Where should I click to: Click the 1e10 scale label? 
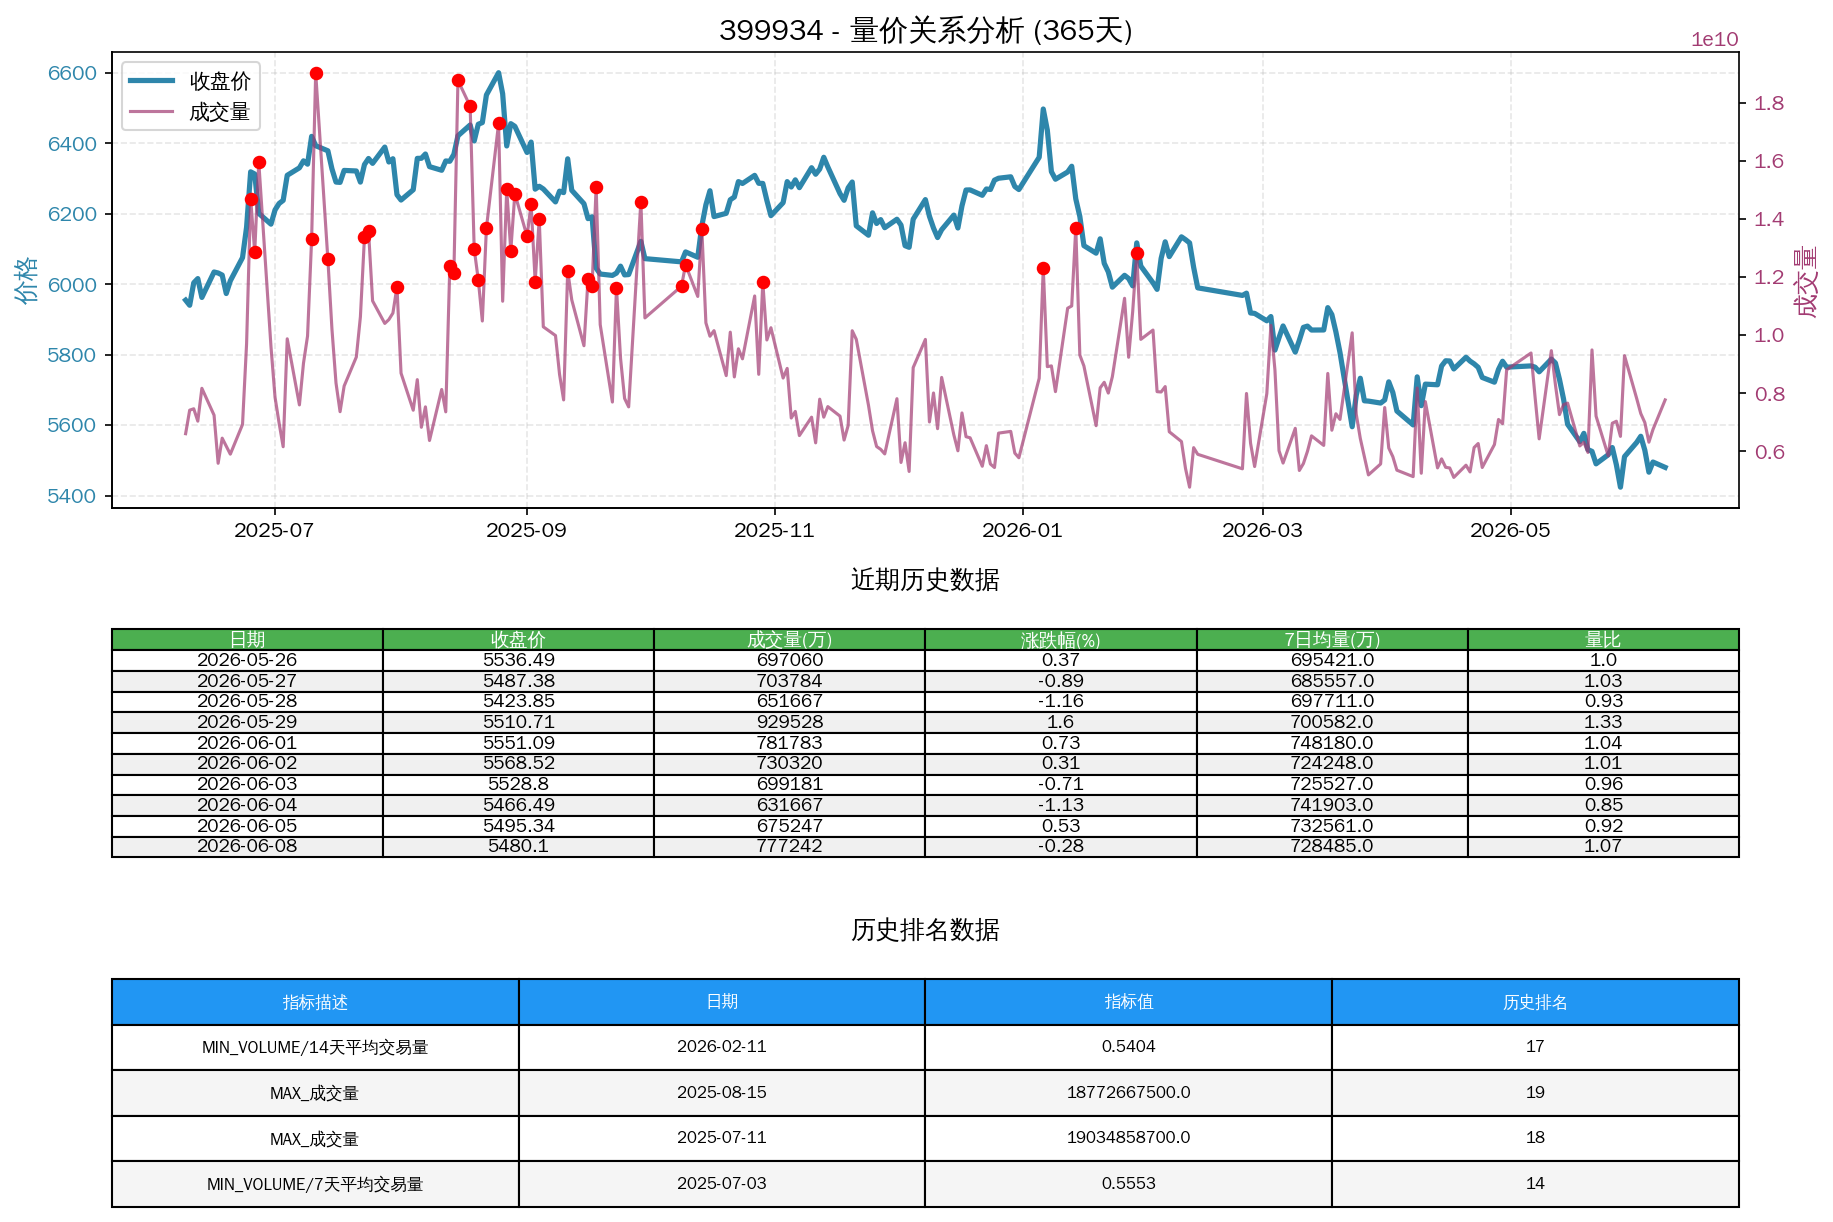click(1714, 40)
